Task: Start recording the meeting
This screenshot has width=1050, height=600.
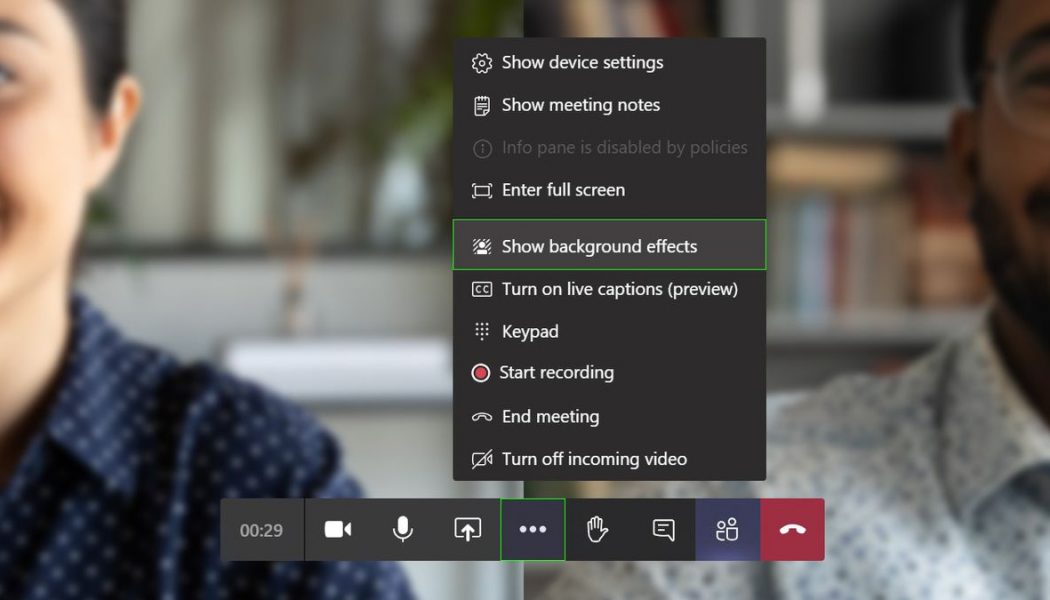Action: click(x=555, y=372)
